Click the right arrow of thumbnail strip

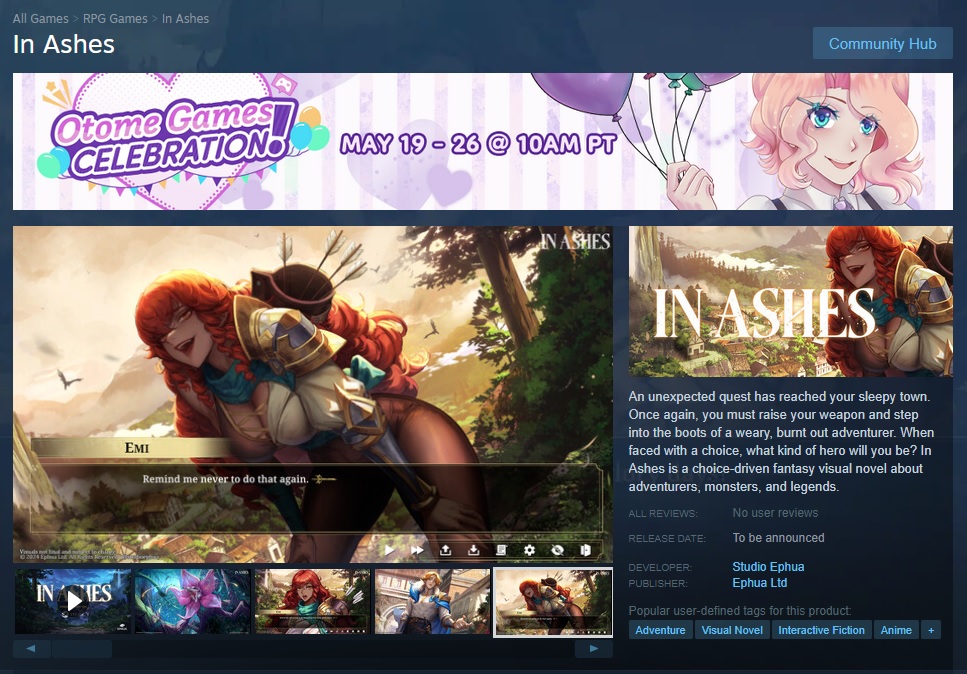point(594,649)
